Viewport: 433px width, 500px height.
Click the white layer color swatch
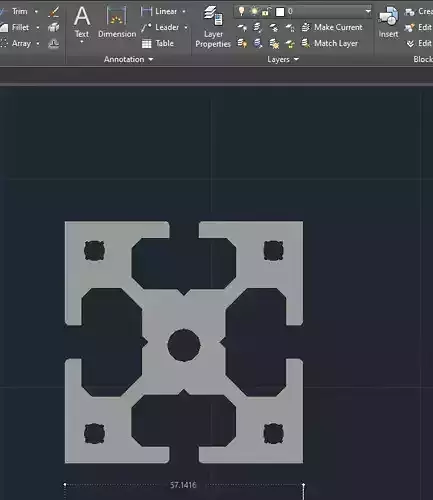[280, 12]
